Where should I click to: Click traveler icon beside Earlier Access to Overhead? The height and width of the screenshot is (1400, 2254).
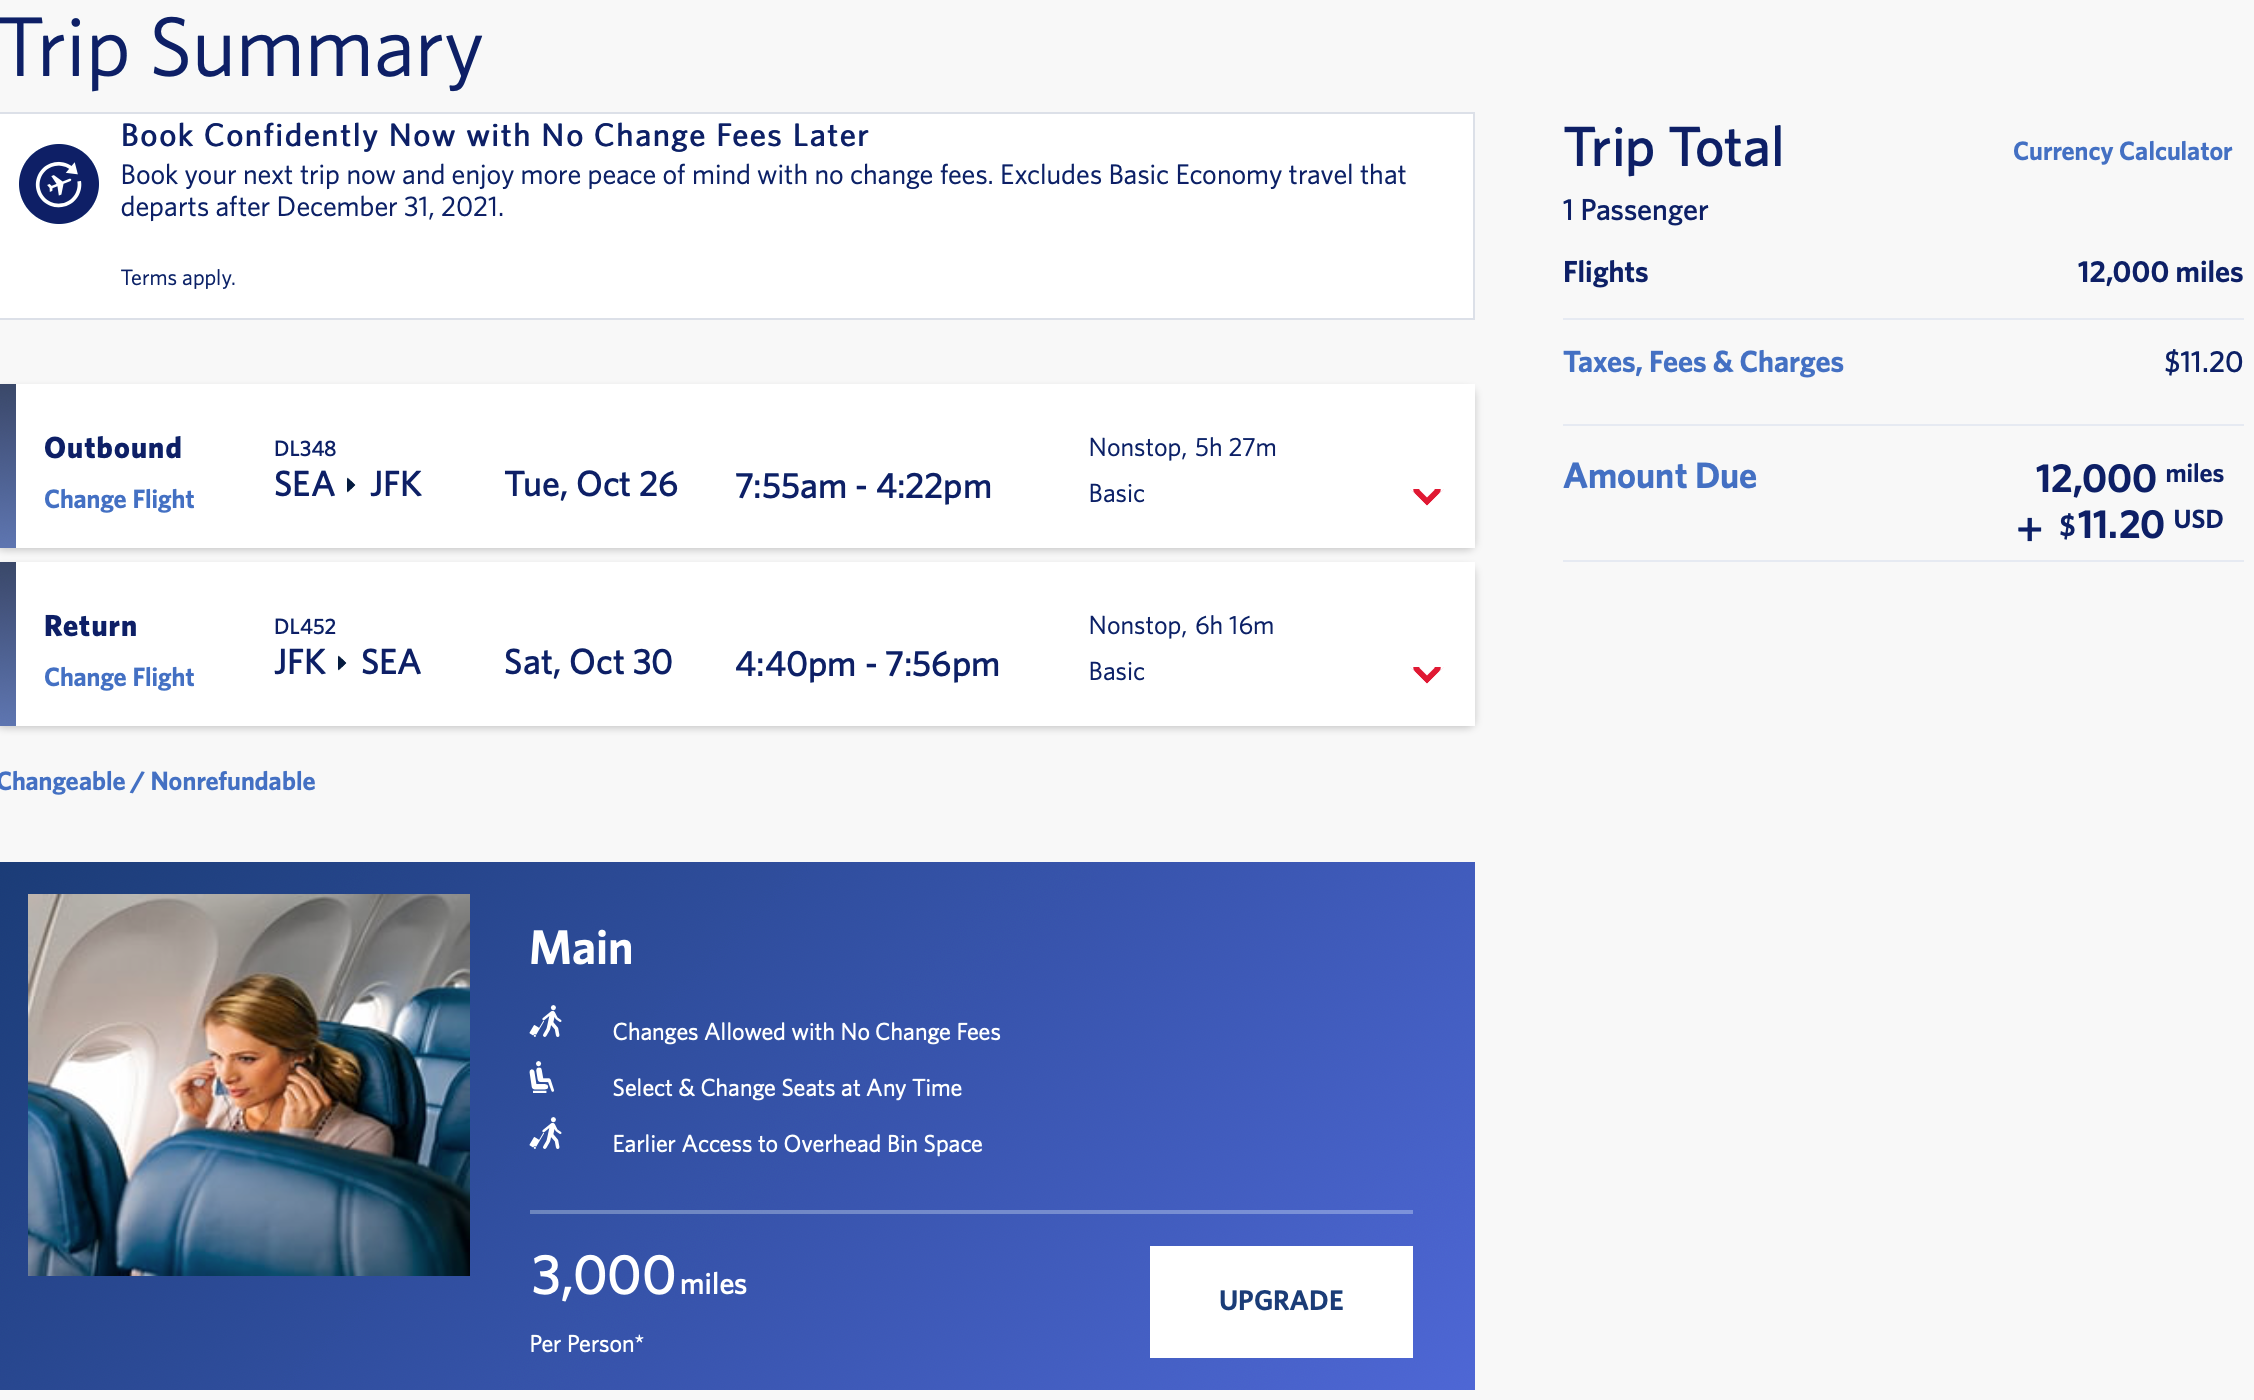click(x=546, y=1135)
